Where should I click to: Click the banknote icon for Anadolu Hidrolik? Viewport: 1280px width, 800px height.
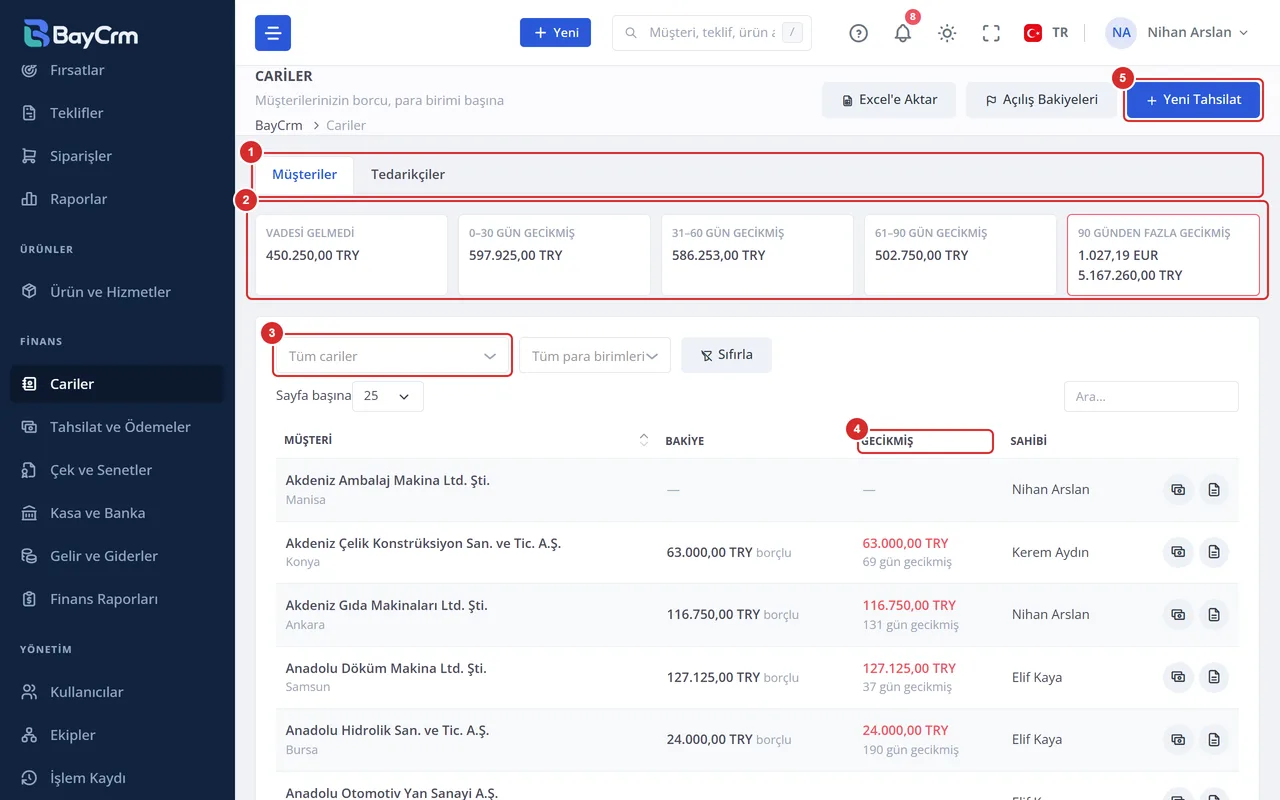coord(1178,740)
